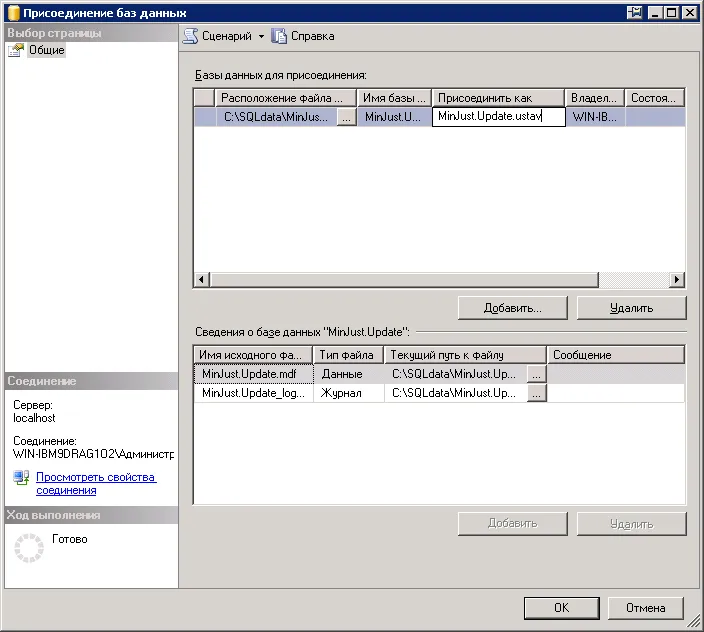
Task: Select data file path C:\SQLdata\MinJust.Up...
Action: pyautogui.click(x=455, y=374)
